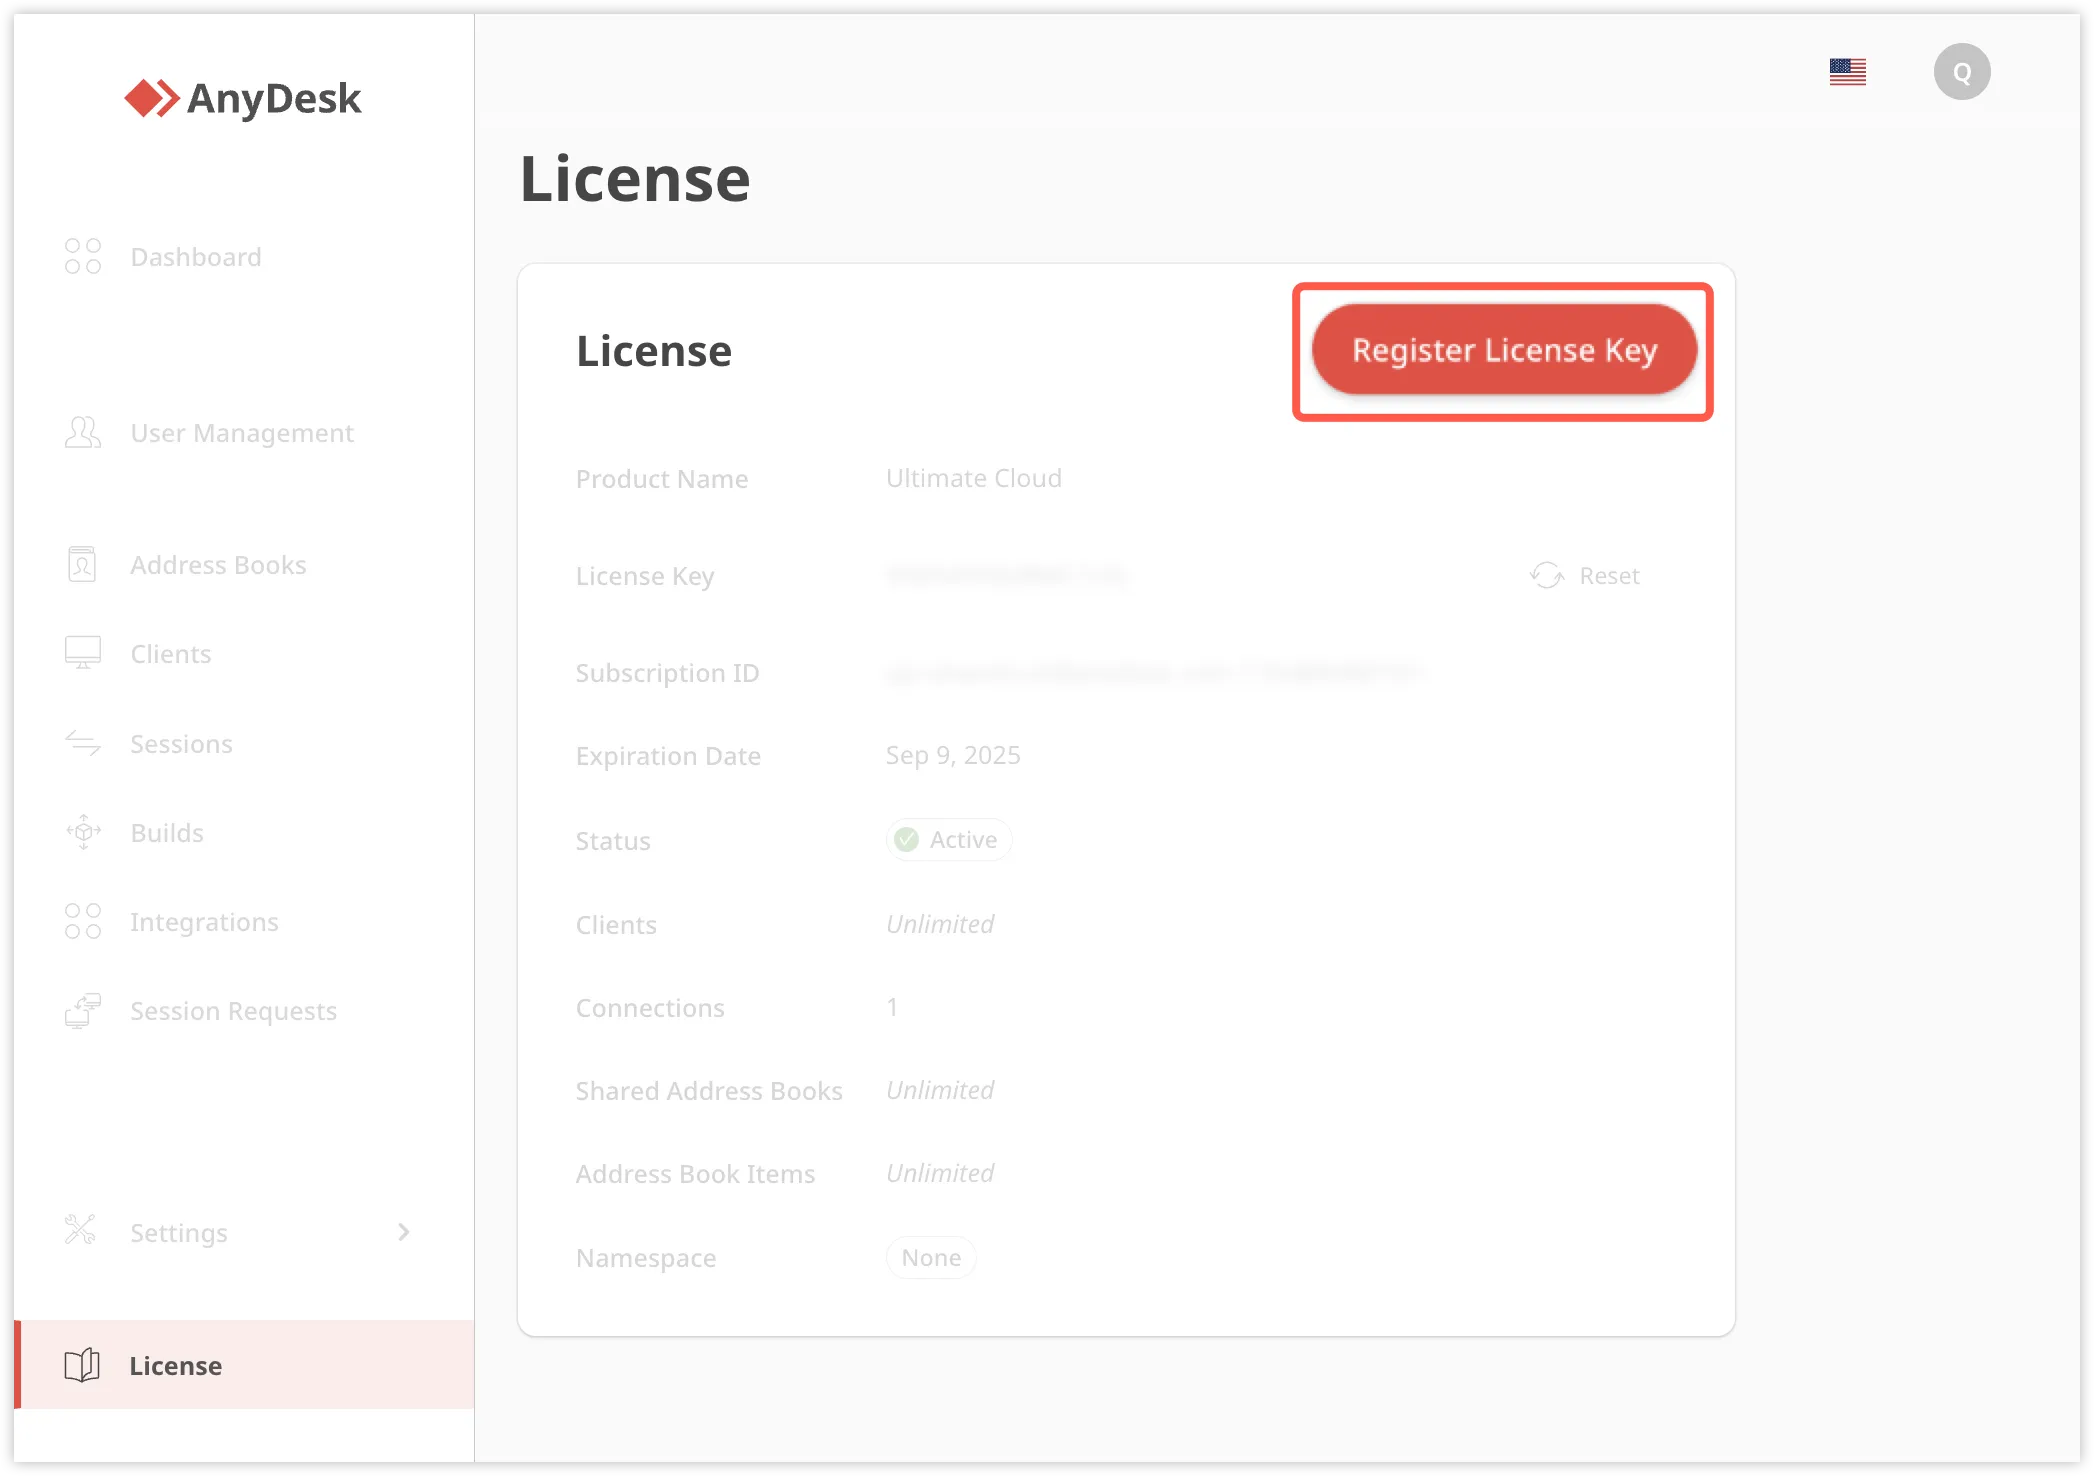Screen dimensions: 2094x1476
Task: Click the License book icon
Action: pos(82,1365)
